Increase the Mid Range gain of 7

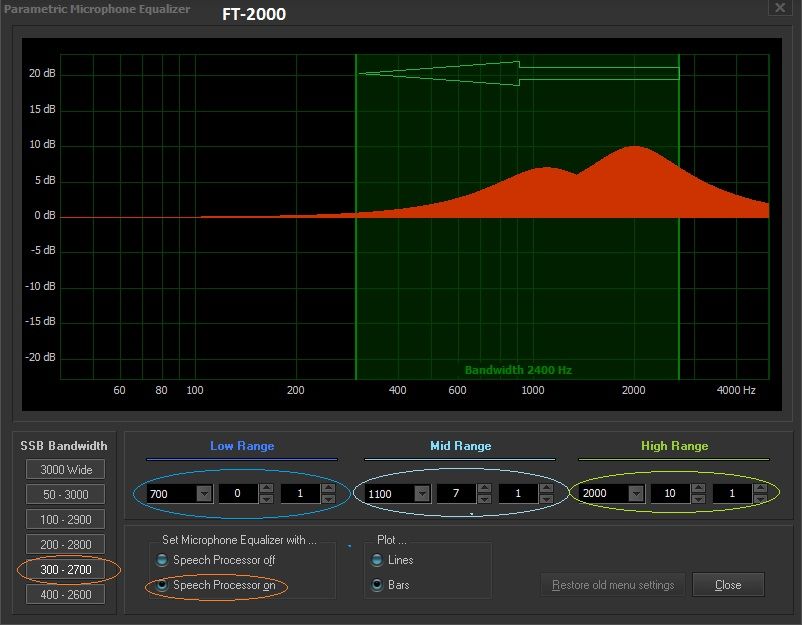484,488
